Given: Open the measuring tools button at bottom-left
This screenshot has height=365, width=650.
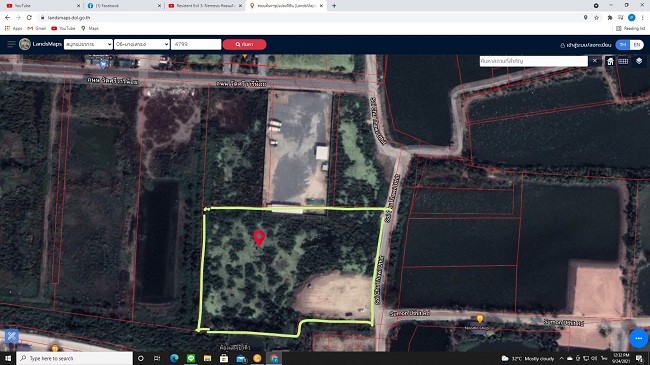Looking at the screenshot, I should pos(12,336).
